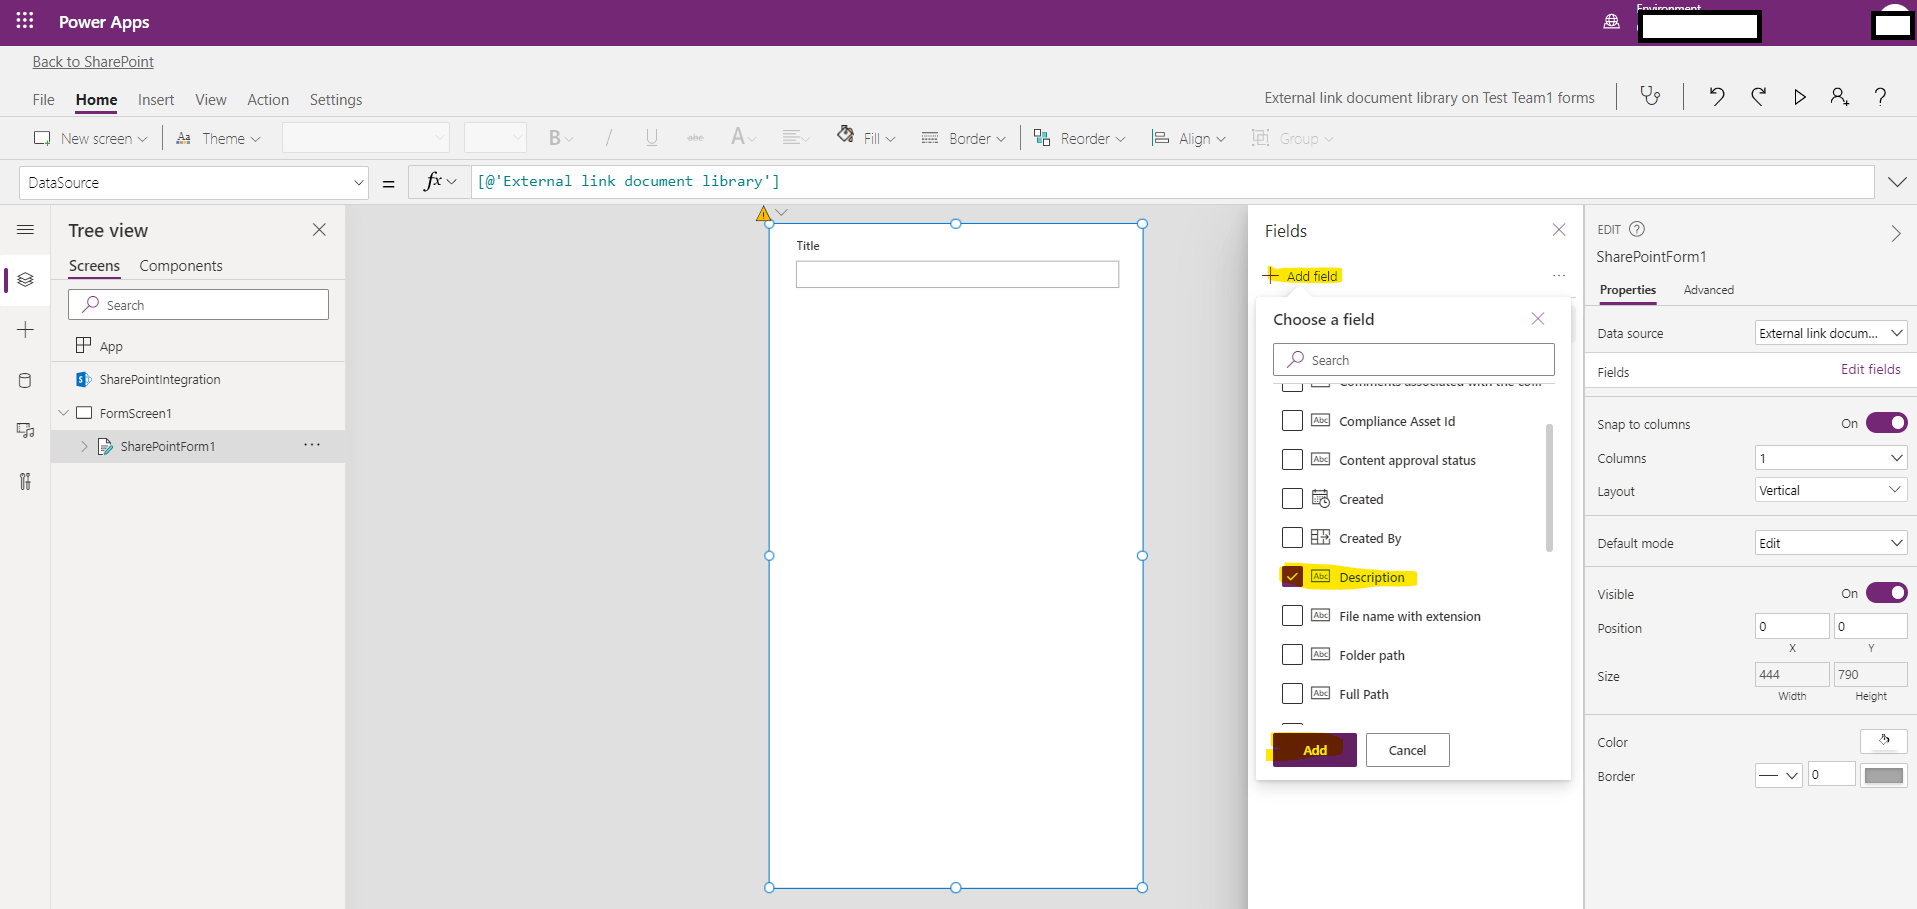Open SharePointForm1 more options ellipsis

[312, 445]
